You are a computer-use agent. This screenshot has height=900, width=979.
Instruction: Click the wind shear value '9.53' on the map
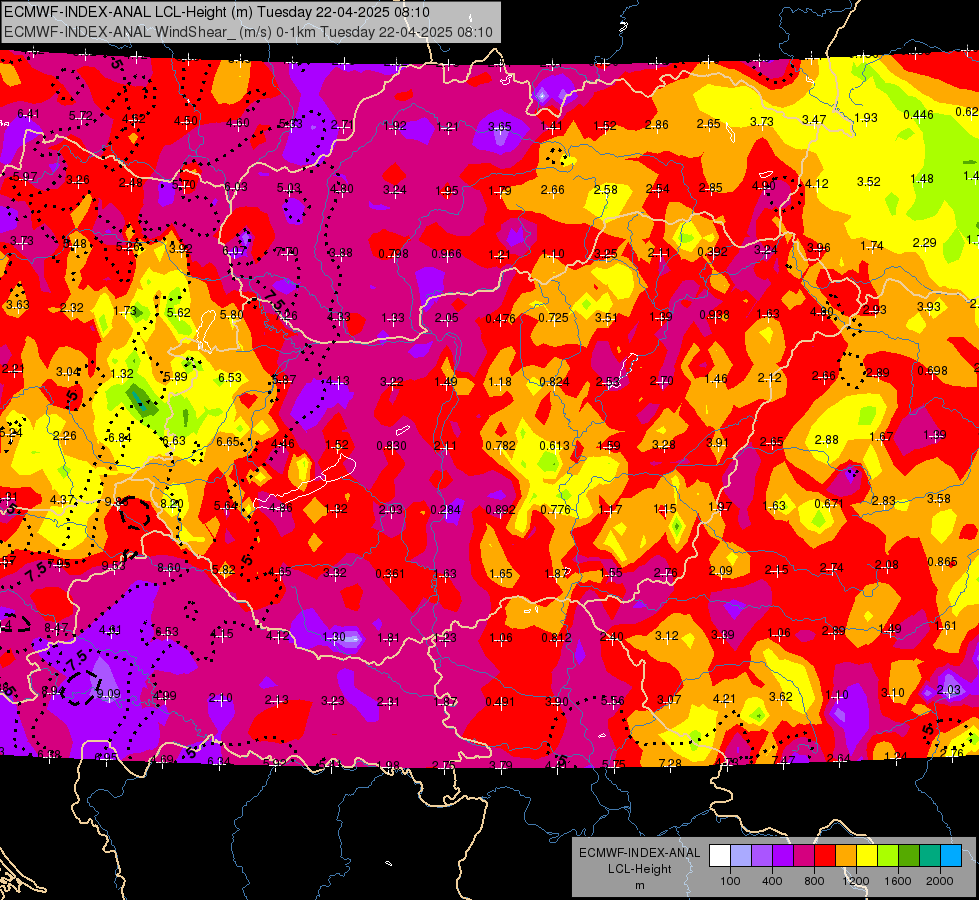(114, 565)
